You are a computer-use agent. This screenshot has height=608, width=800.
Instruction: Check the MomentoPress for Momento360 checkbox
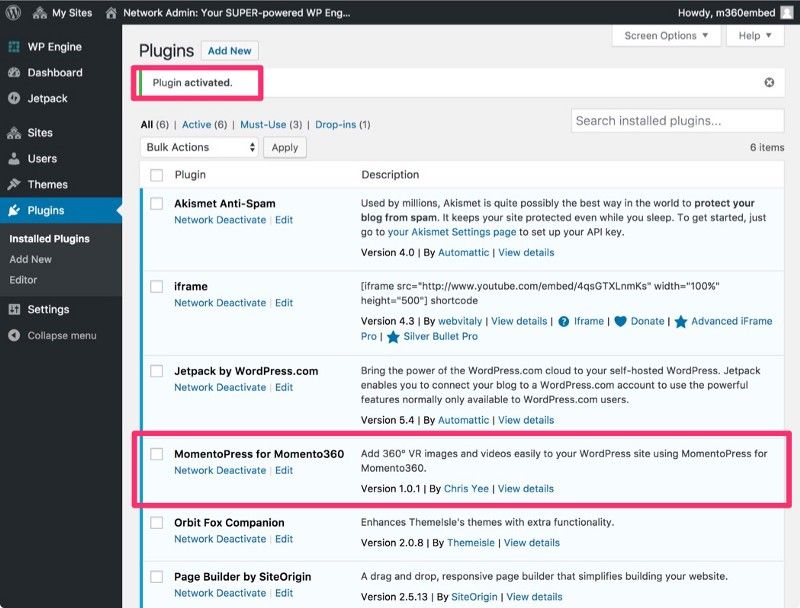click(157, 454)
